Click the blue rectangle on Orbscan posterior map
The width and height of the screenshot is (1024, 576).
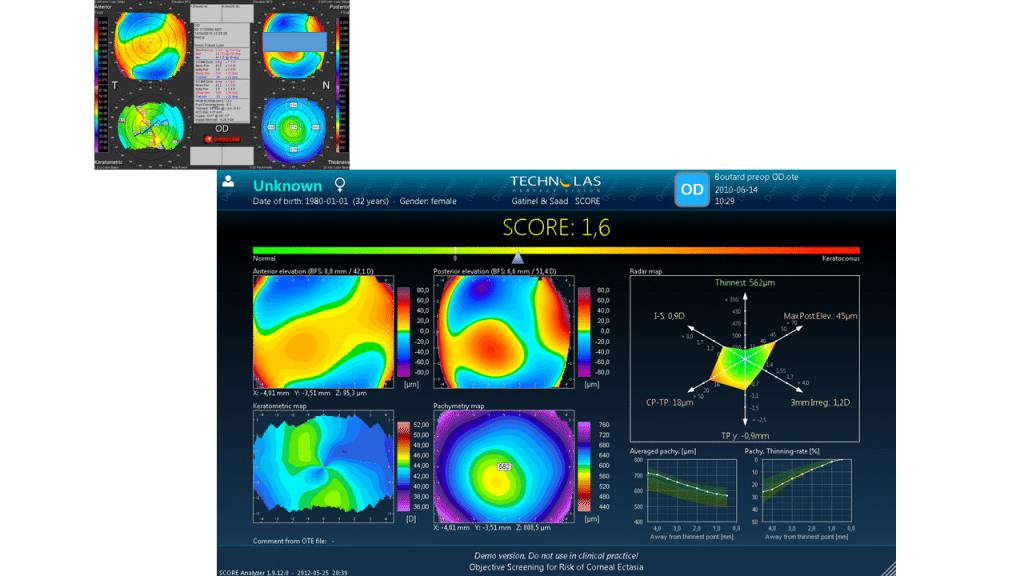[x=293, y=41]
